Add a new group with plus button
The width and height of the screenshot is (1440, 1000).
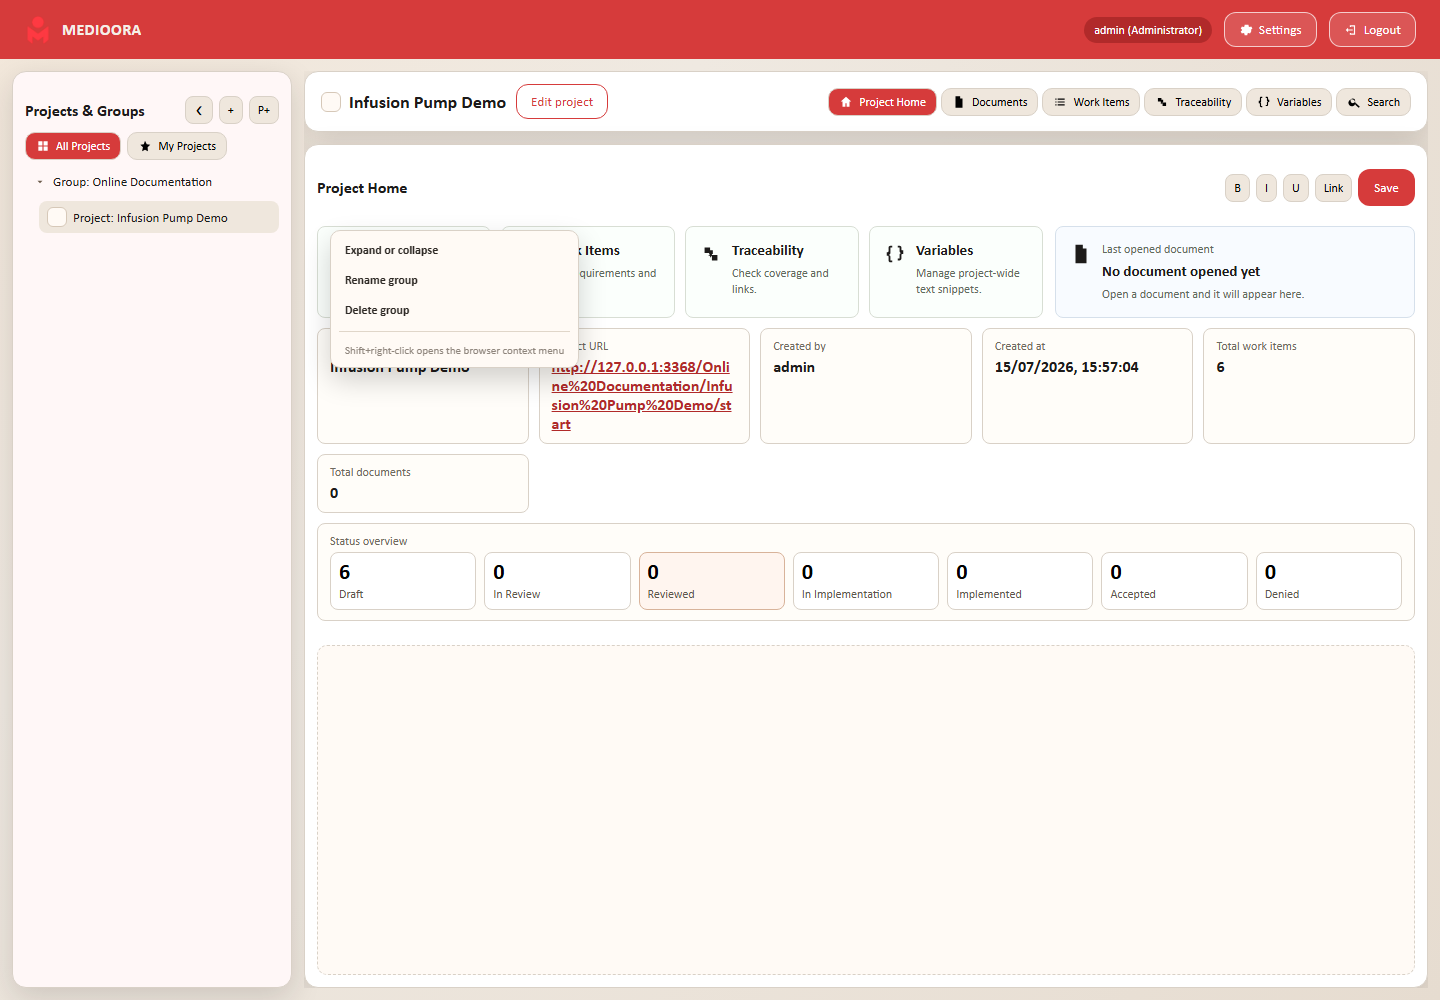pyautogui.click(x=231, y=110)
